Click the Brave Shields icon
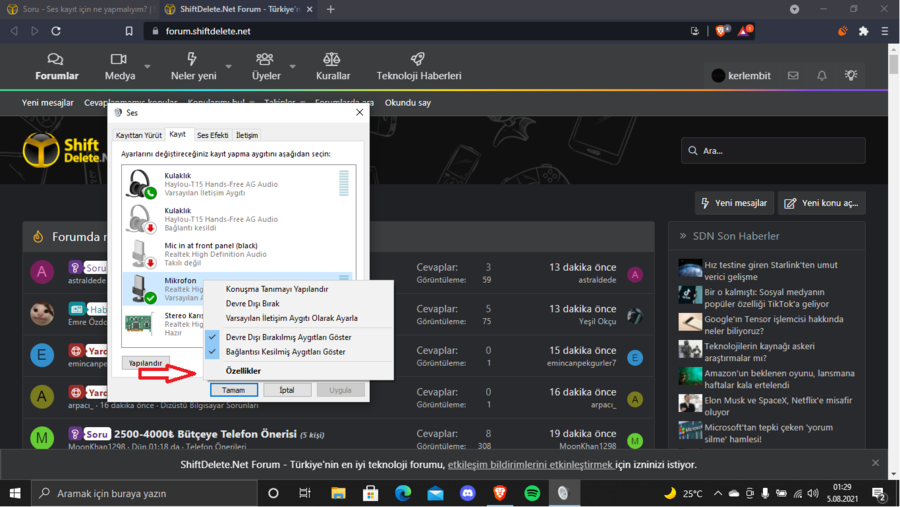Screen dimensions: 900x507 (722, 31)
